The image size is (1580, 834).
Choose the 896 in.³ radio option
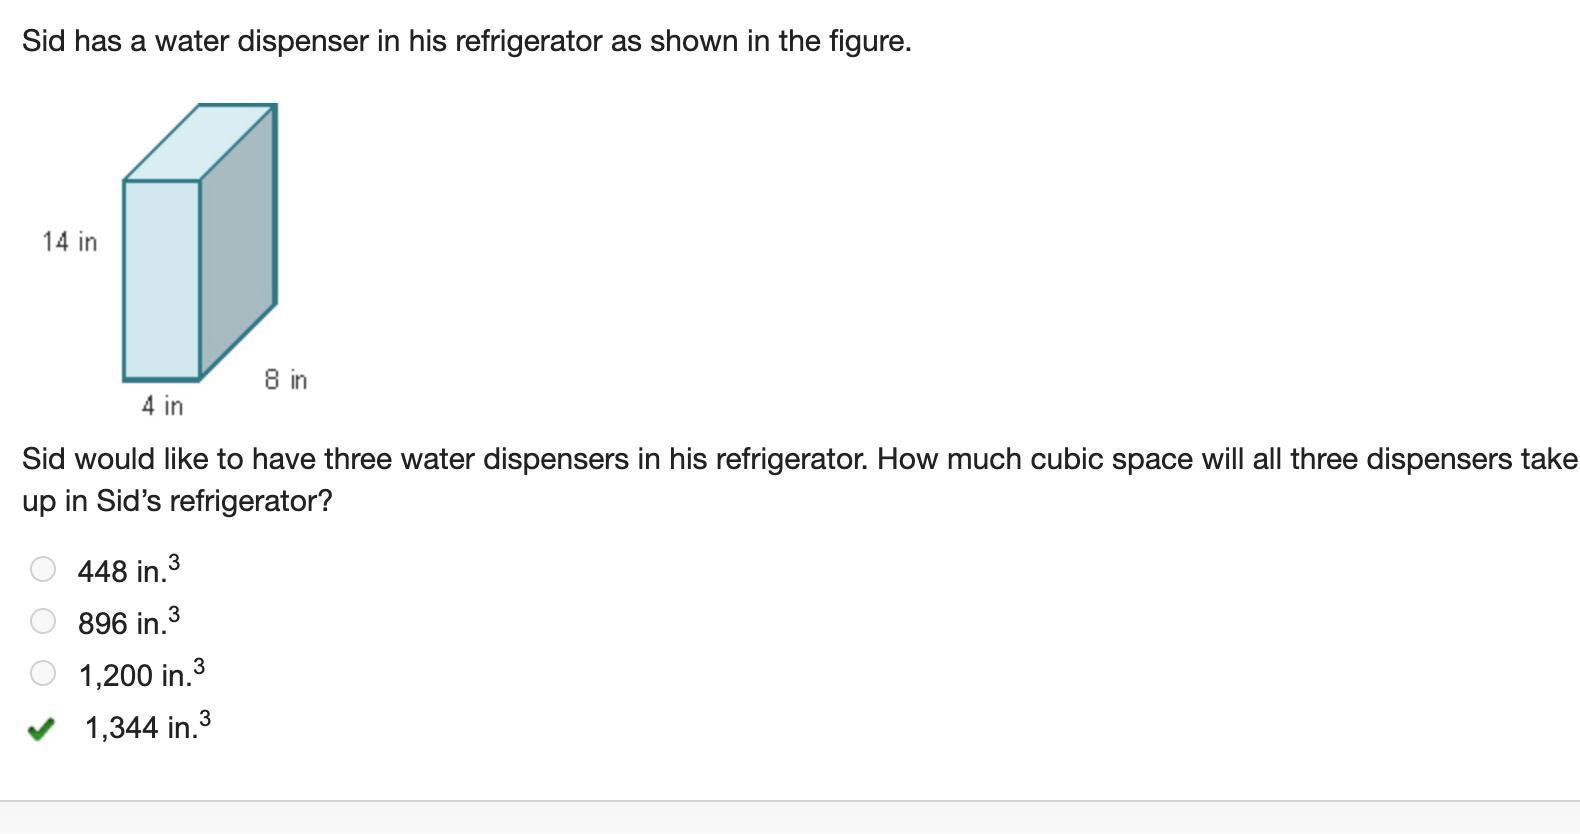tap(42, 621)
